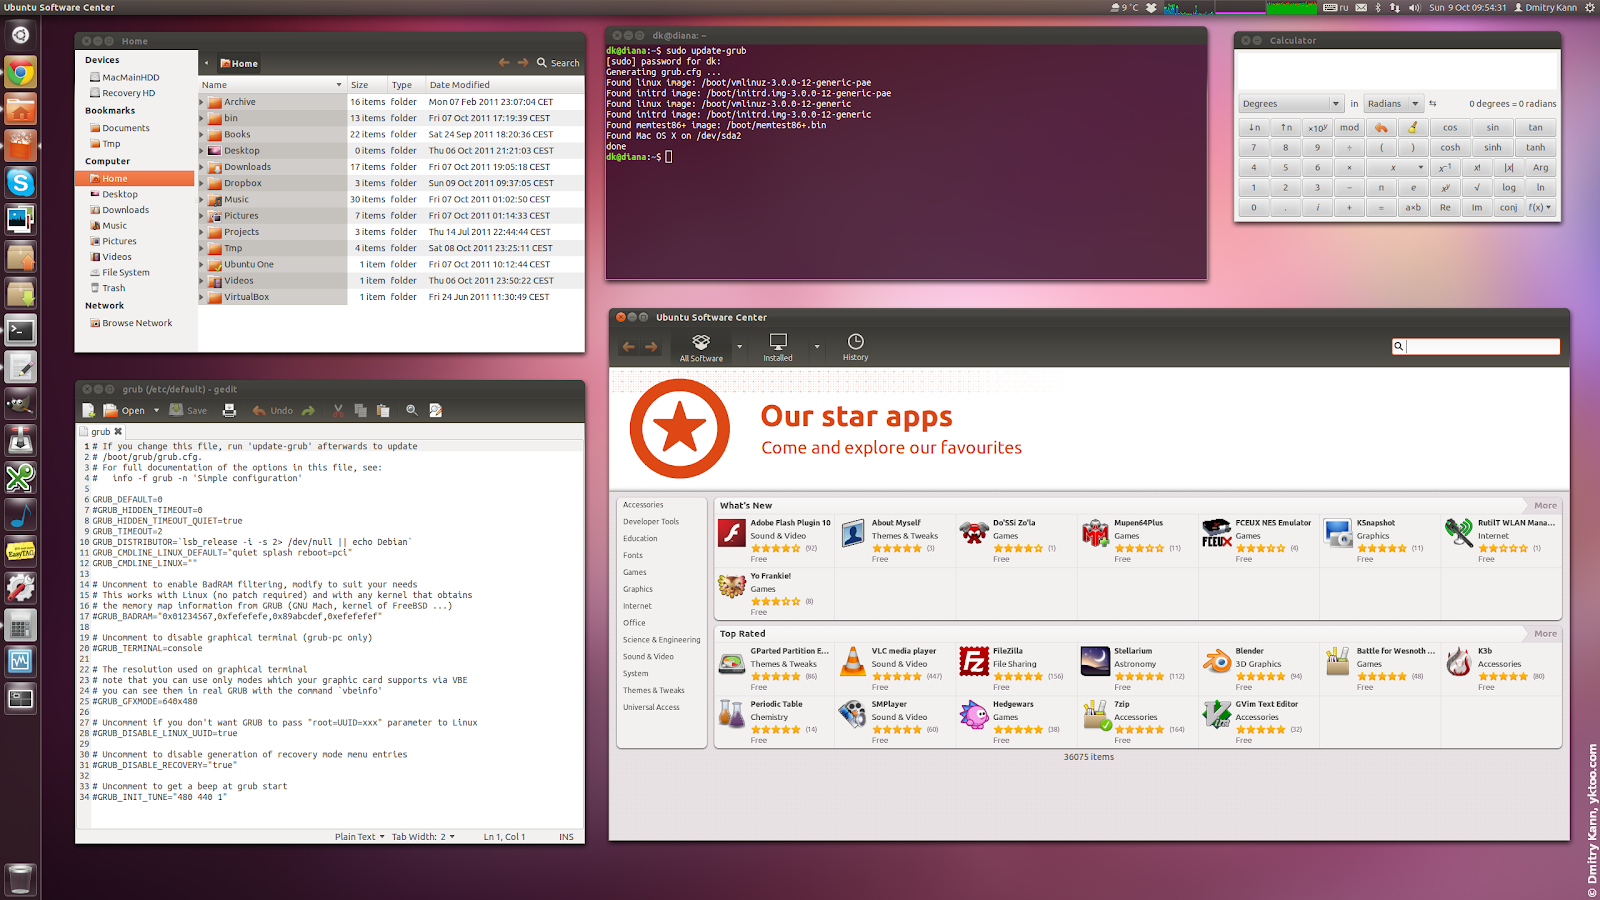Open the Science & Engineering category
The image size is (1600, 900).
click(661, 640)
